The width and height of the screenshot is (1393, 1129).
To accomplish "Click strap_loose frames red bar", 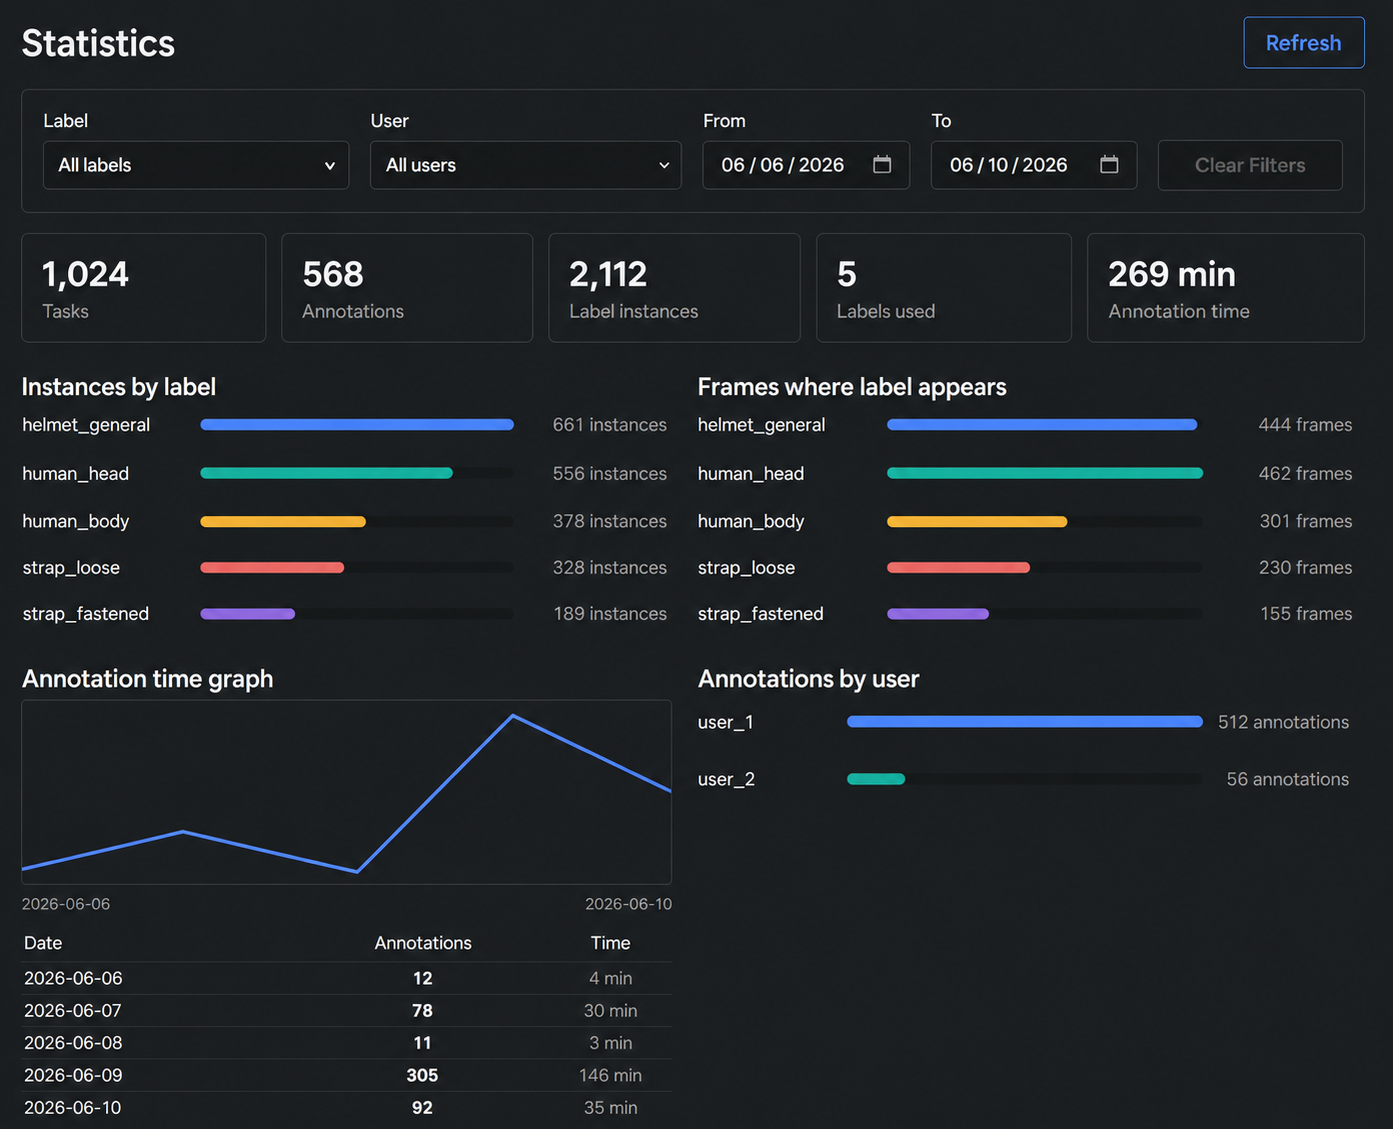I will point(958,567).
